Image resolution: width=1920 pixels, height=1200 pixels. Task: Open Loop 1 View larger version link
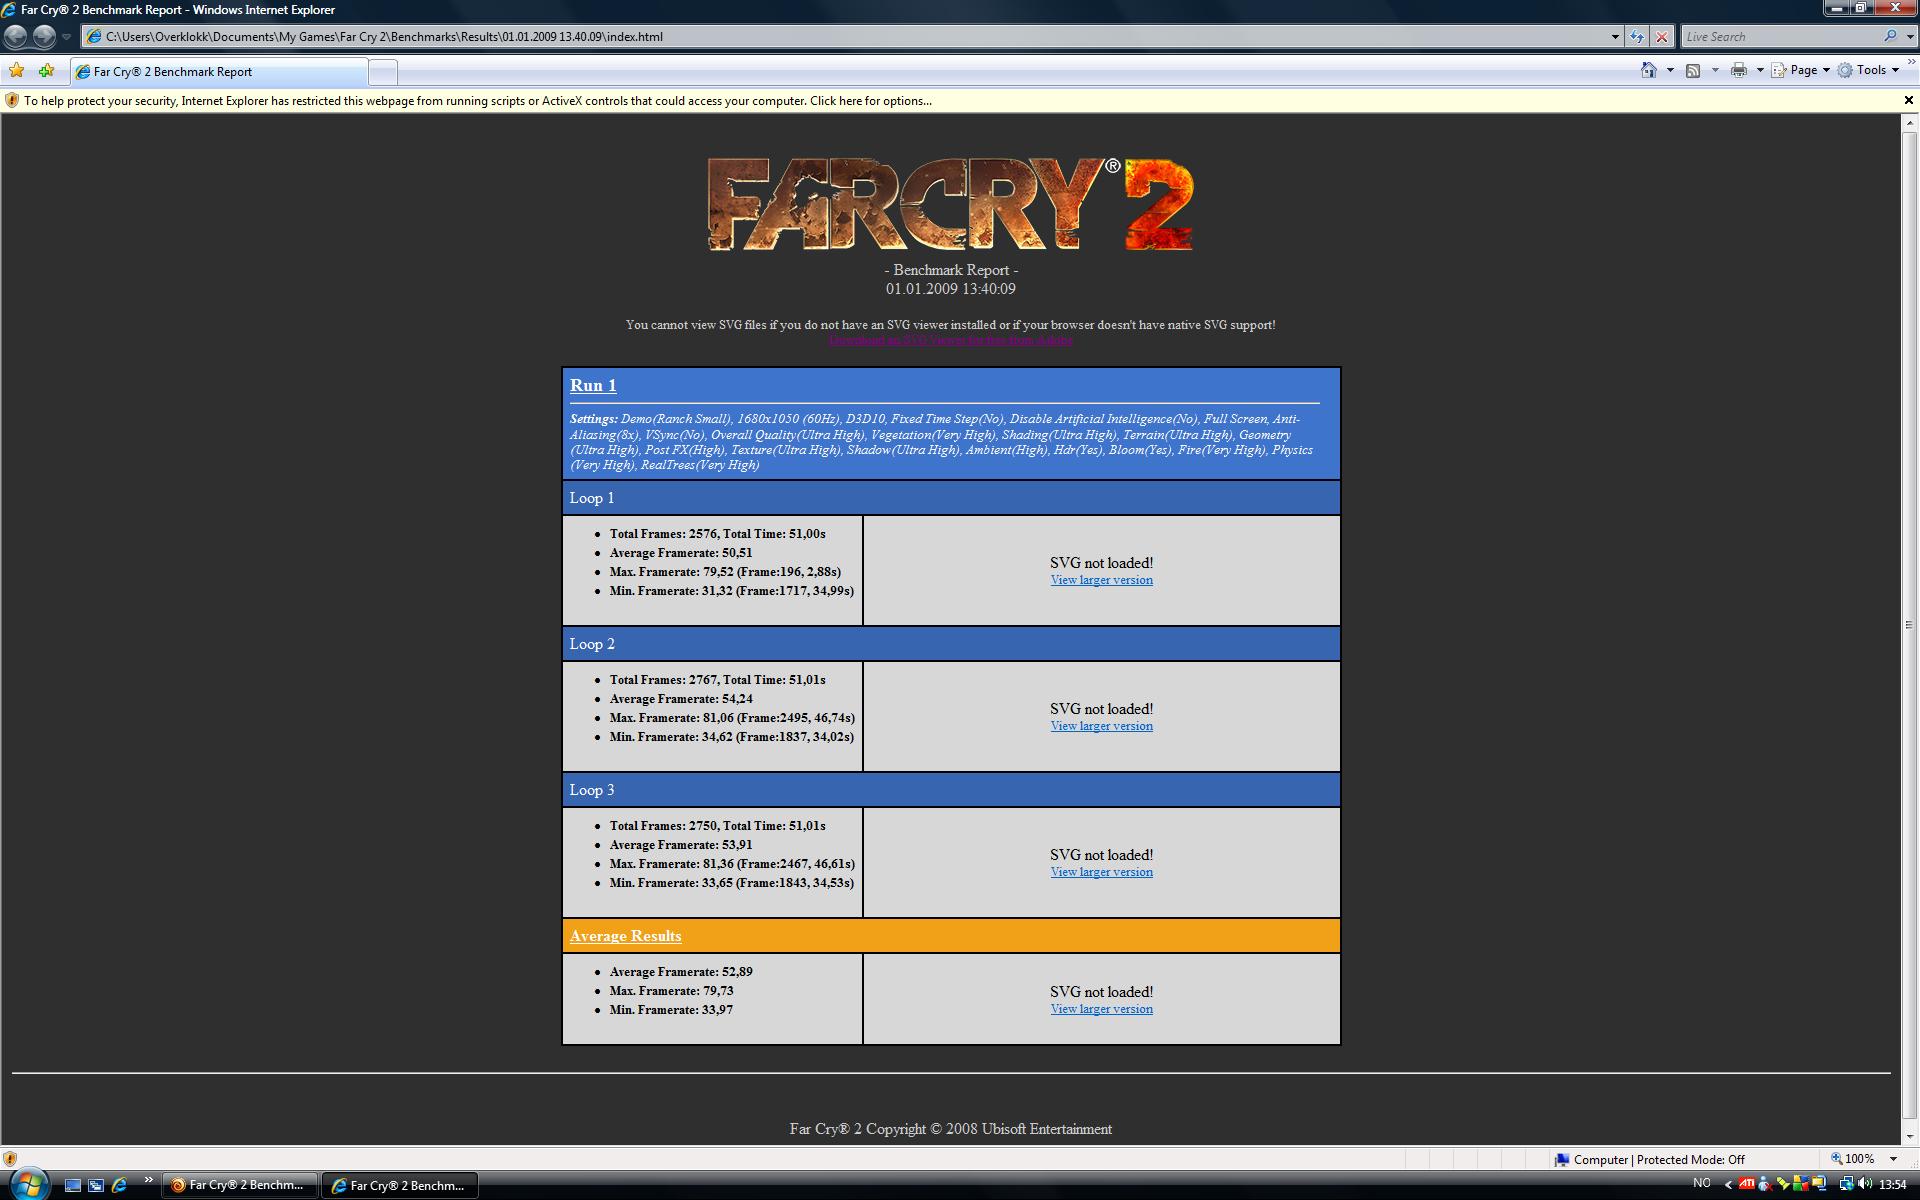coord(1101,580)
